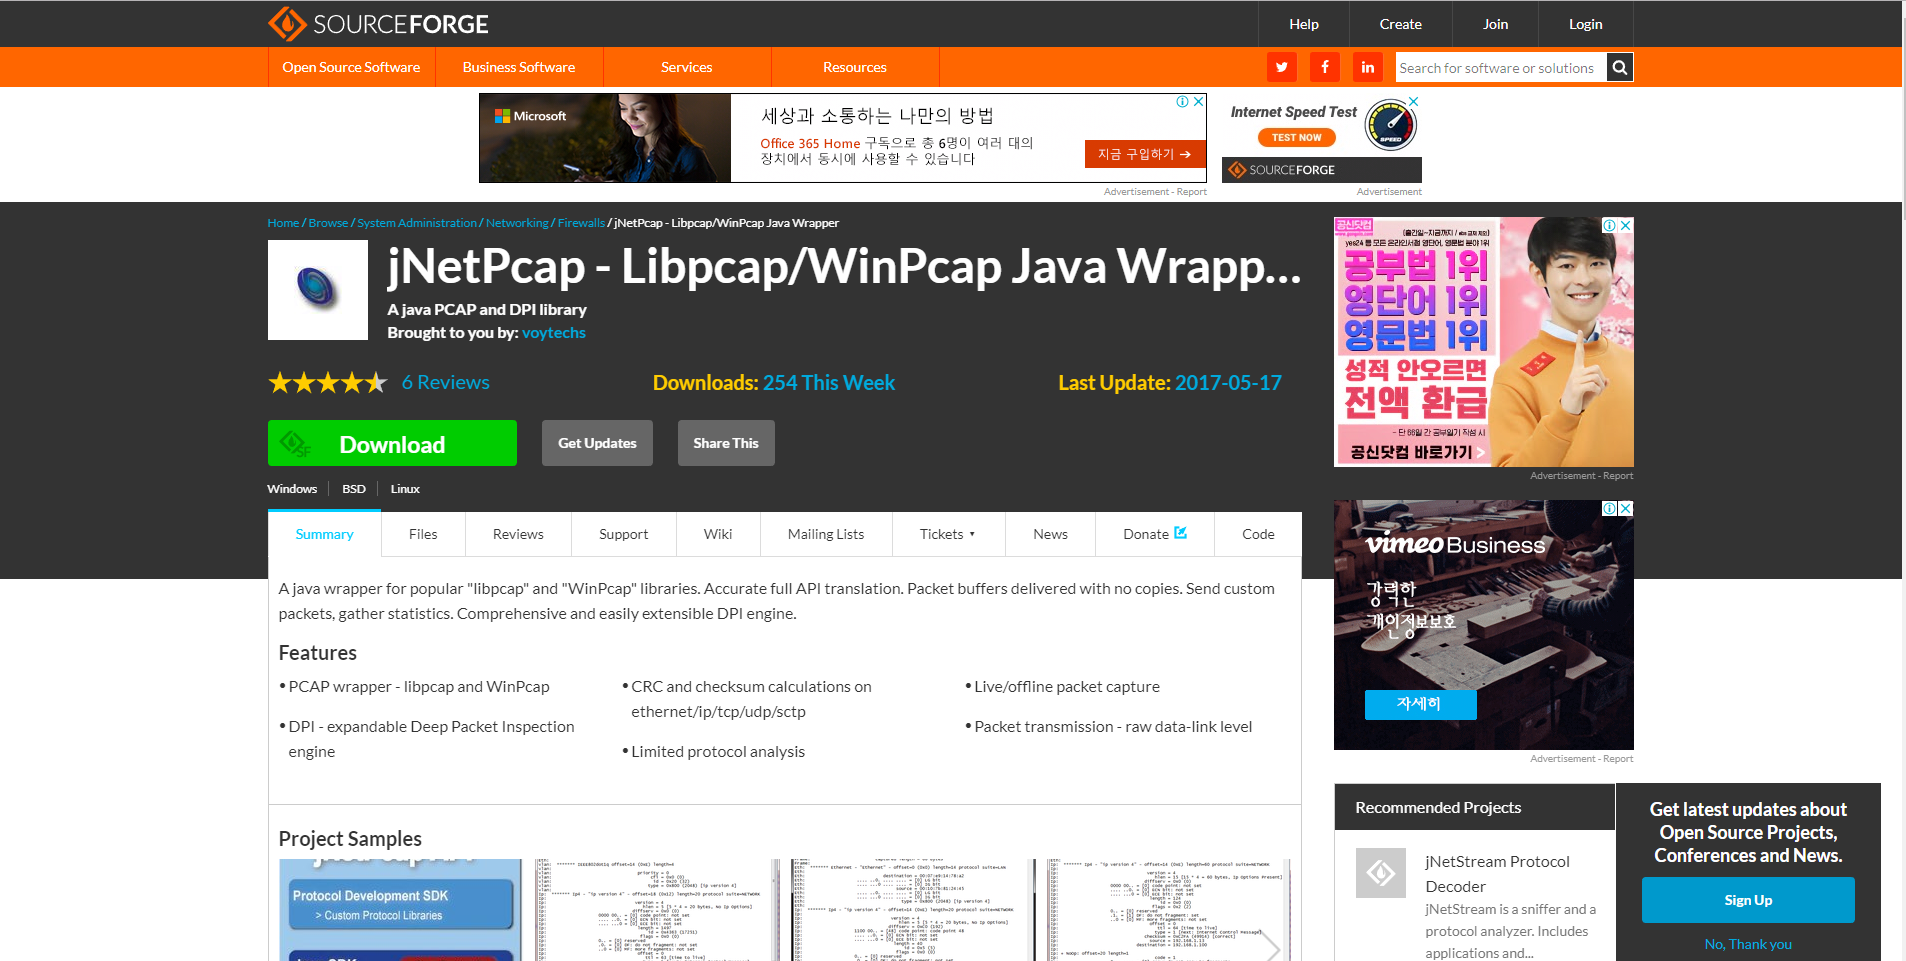Click the Share This button
Image resolution: width=1906 pixels, height=961 pixels.
[x=726, y=443]
